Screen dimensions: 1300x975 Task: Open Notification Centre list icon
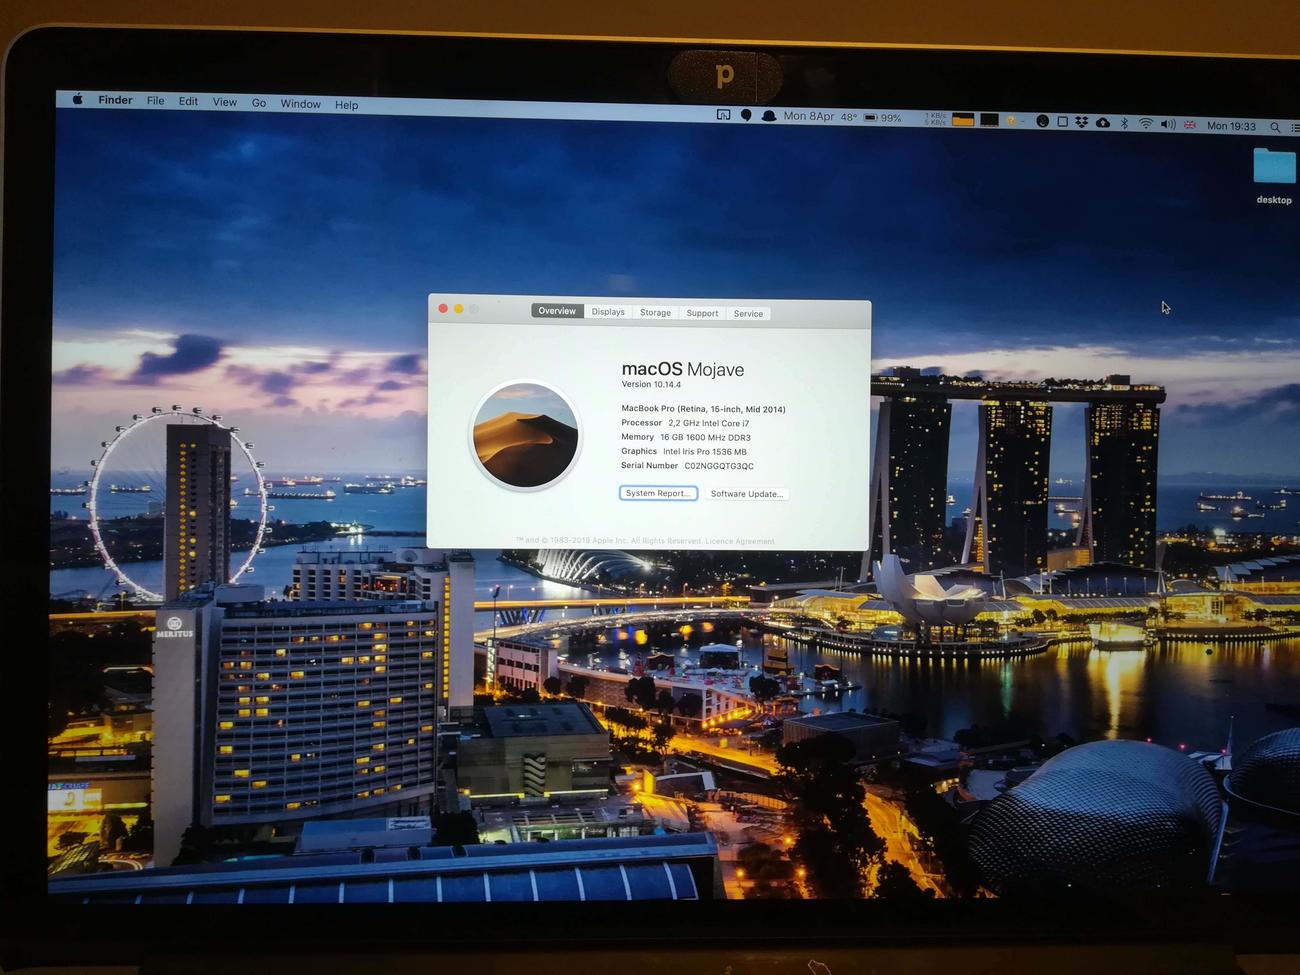(1294, 127)
